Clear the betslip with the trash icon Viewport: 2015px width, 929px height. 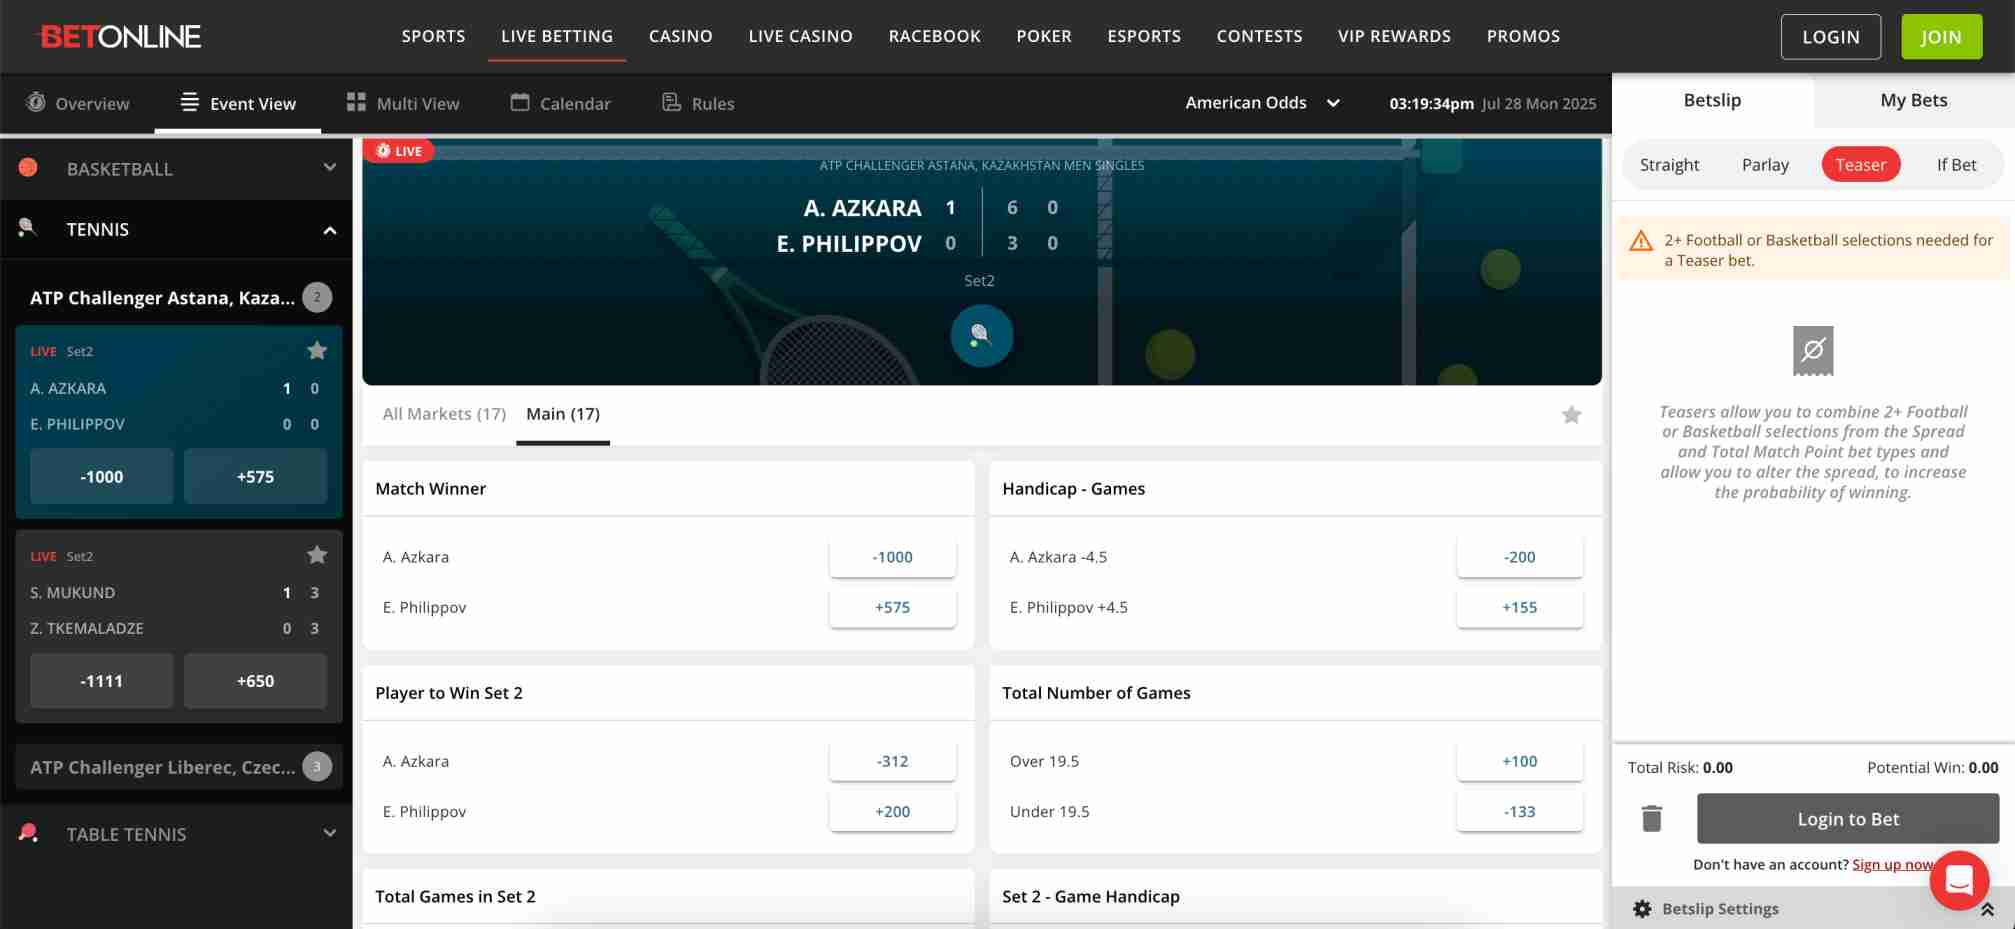pyautogui.click(x=1650, y=818)
